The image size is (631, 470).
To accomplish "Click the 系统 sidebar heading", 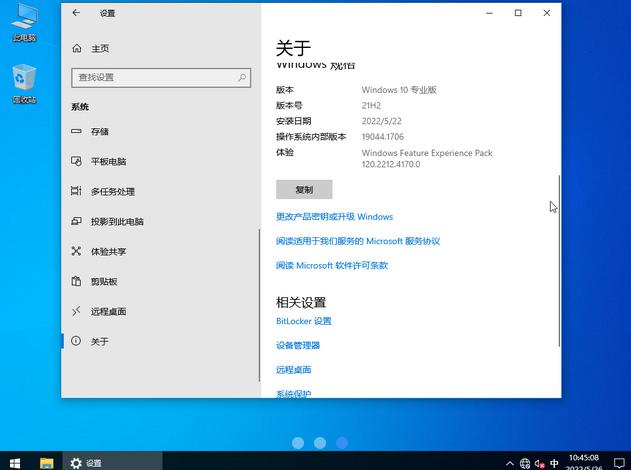I will click(80, 107).
